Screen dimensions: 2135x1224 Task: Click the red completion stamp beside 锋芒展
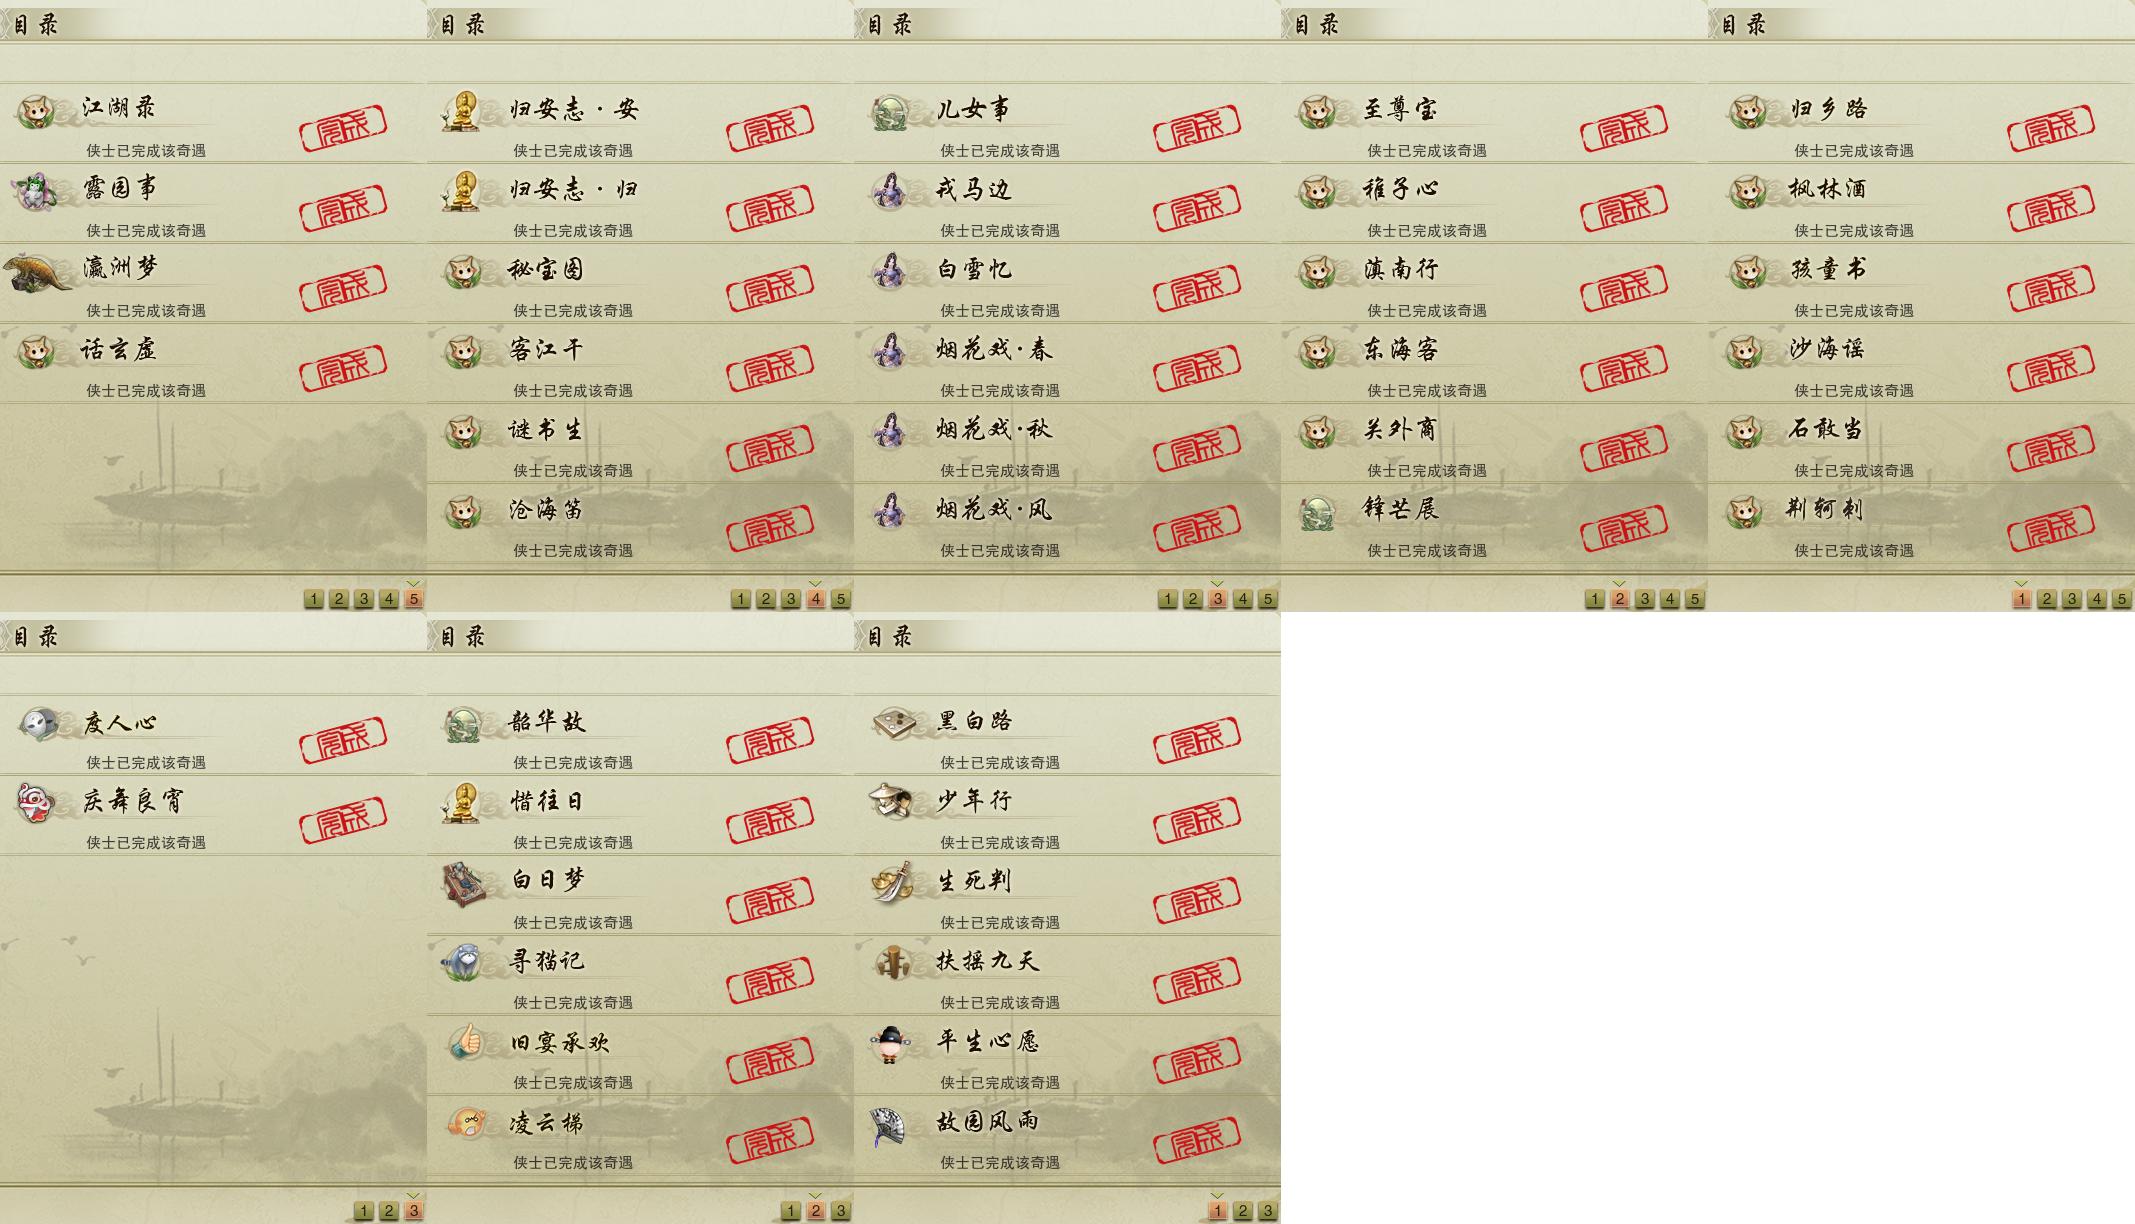coord(1624,527)
